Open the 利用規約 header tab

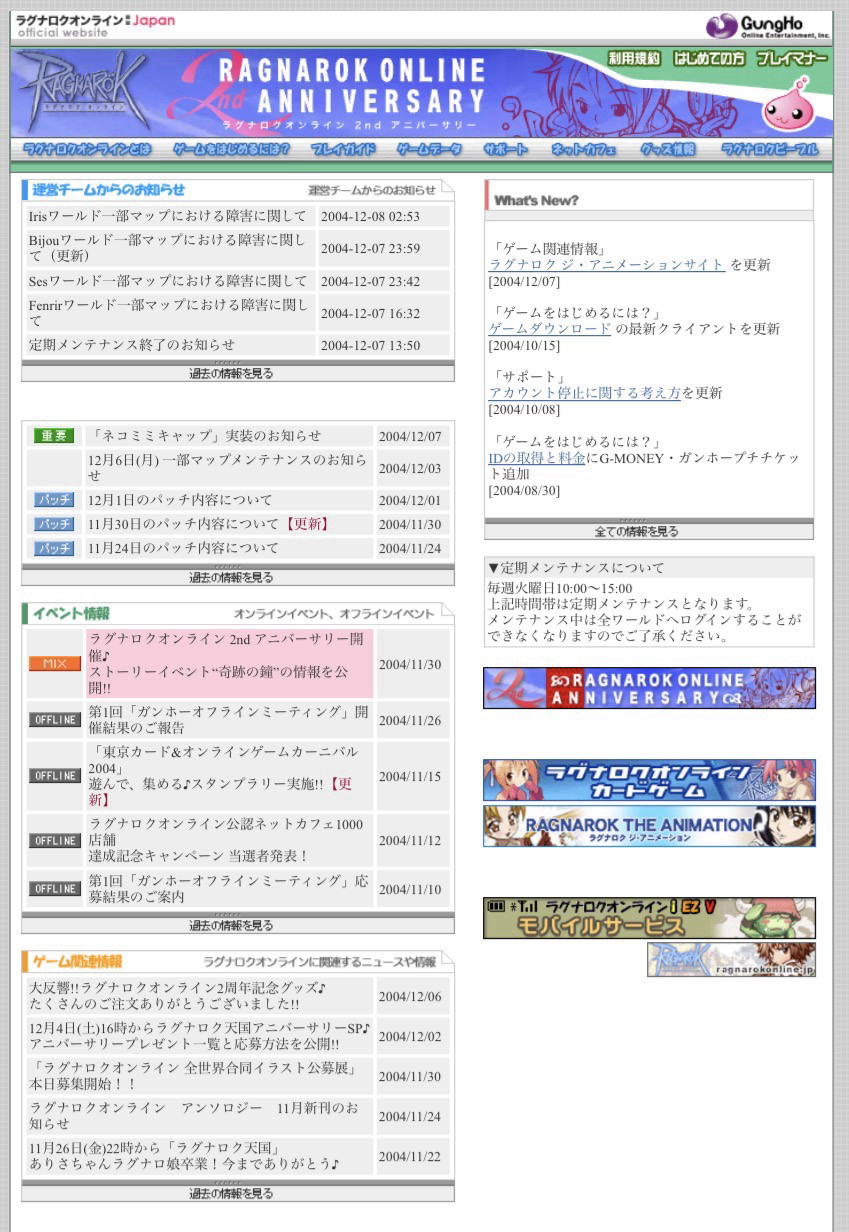[x=634, y=58]
